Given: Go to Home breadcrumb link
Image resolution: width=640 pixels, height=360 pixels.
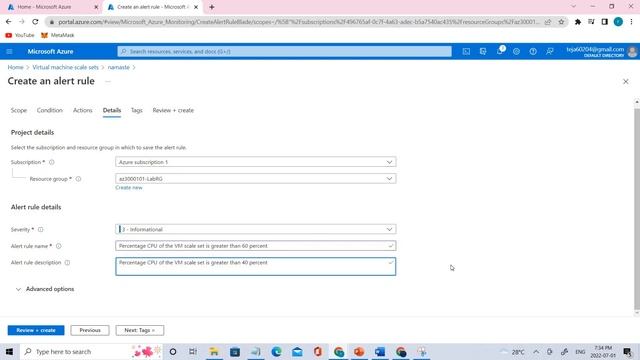Looking at the screenshot, I should (x=16, y=67).
